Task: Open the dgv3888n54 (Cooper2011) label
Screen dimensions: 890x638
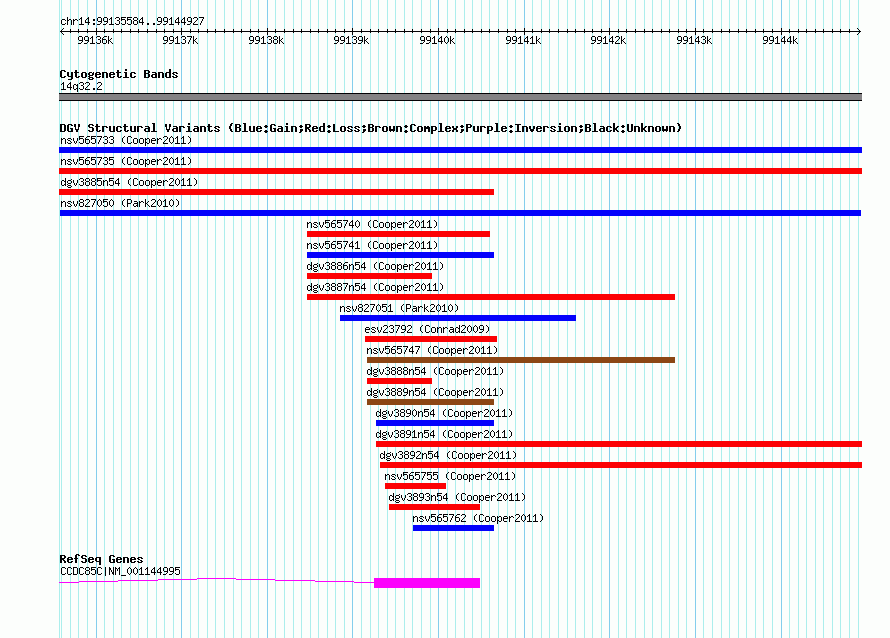Action: [435, 371]
